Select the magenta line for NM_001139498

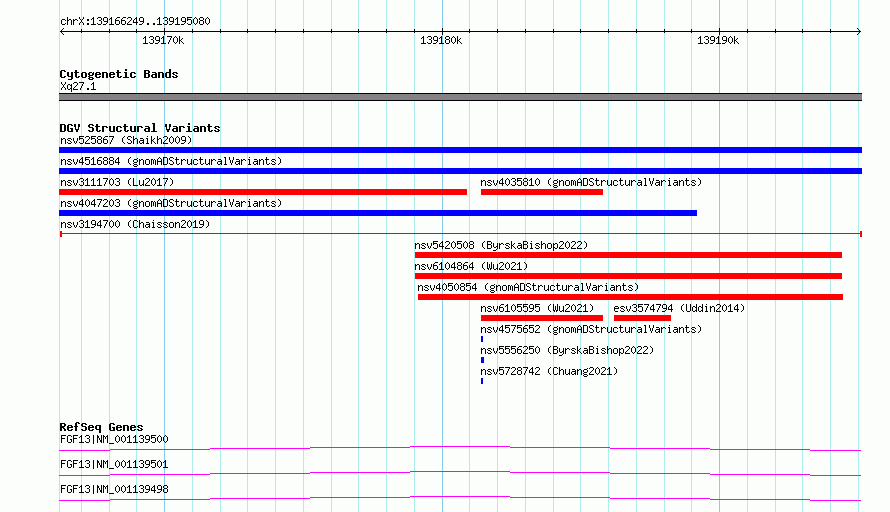pos(460,498)
